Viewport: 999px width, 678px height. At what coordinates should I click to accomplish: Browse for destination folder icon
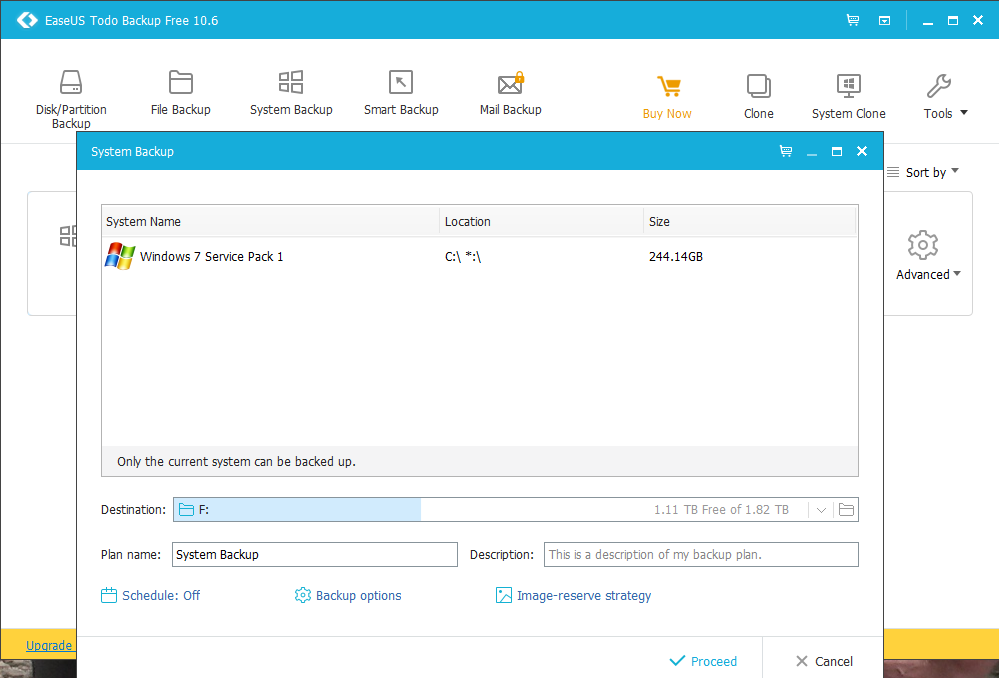coord(846,510)
